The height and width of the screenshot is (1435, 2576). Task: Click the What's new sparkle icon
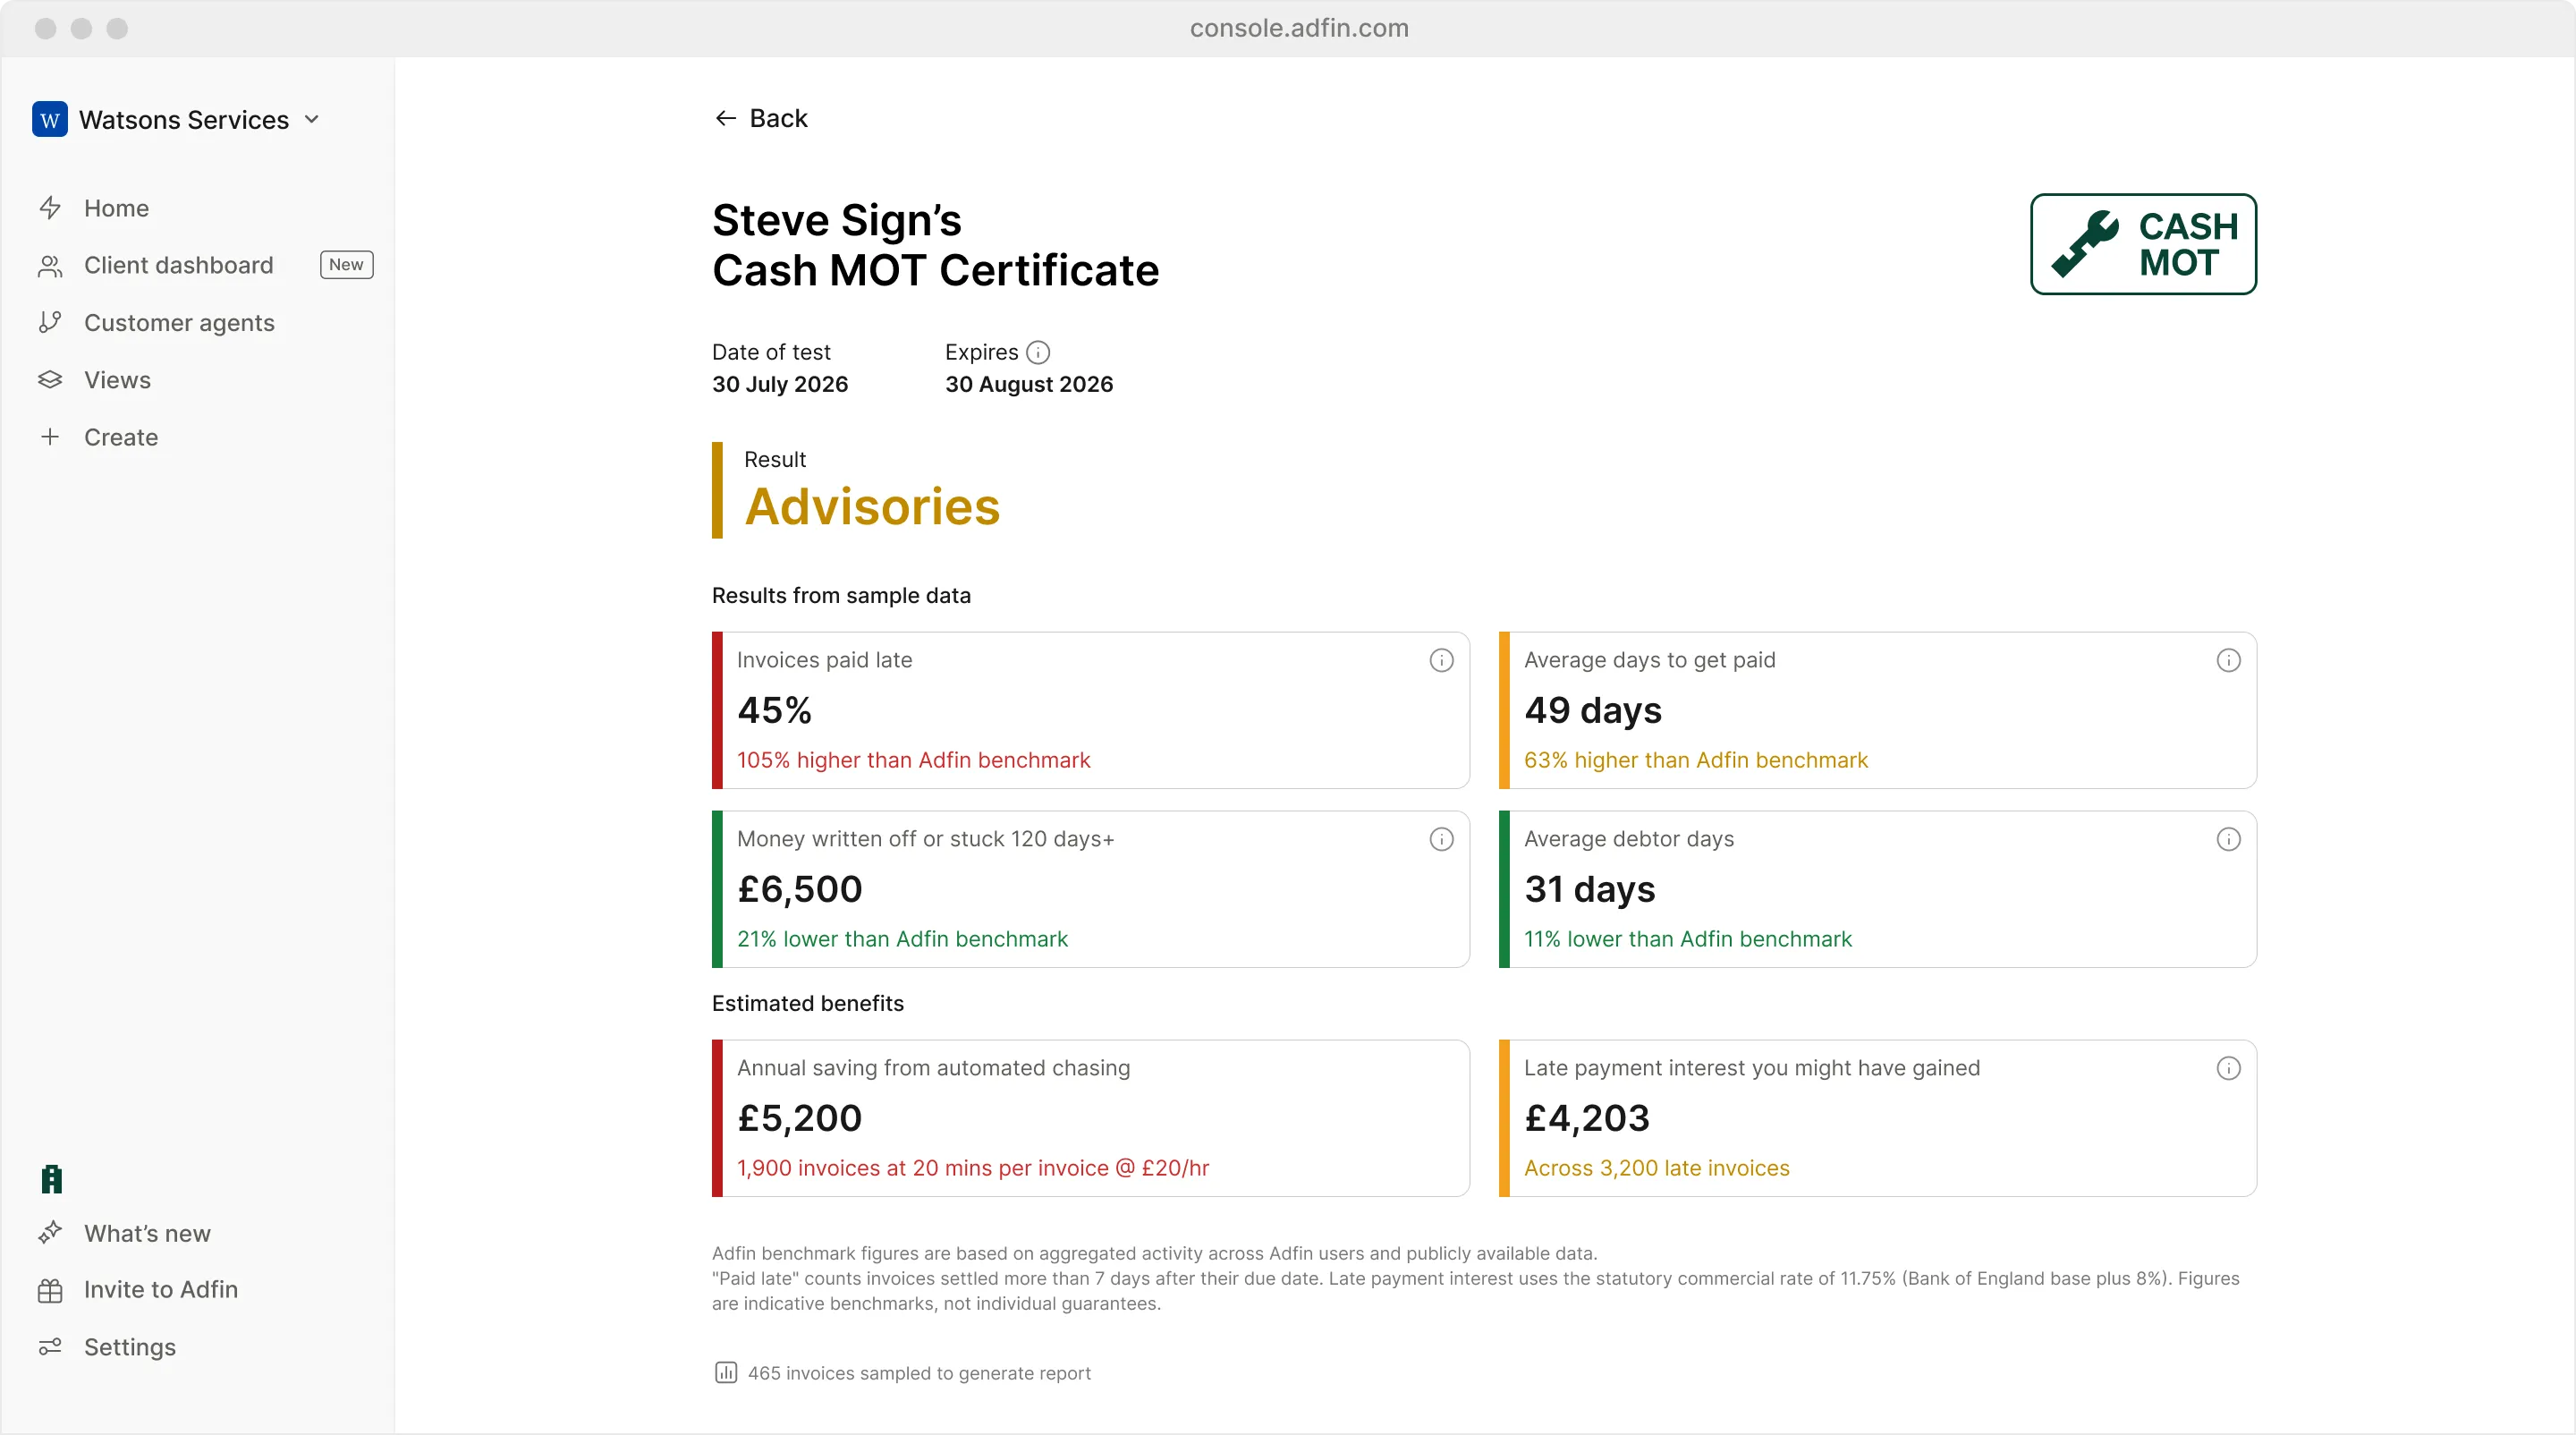[x=50, y=1232]
